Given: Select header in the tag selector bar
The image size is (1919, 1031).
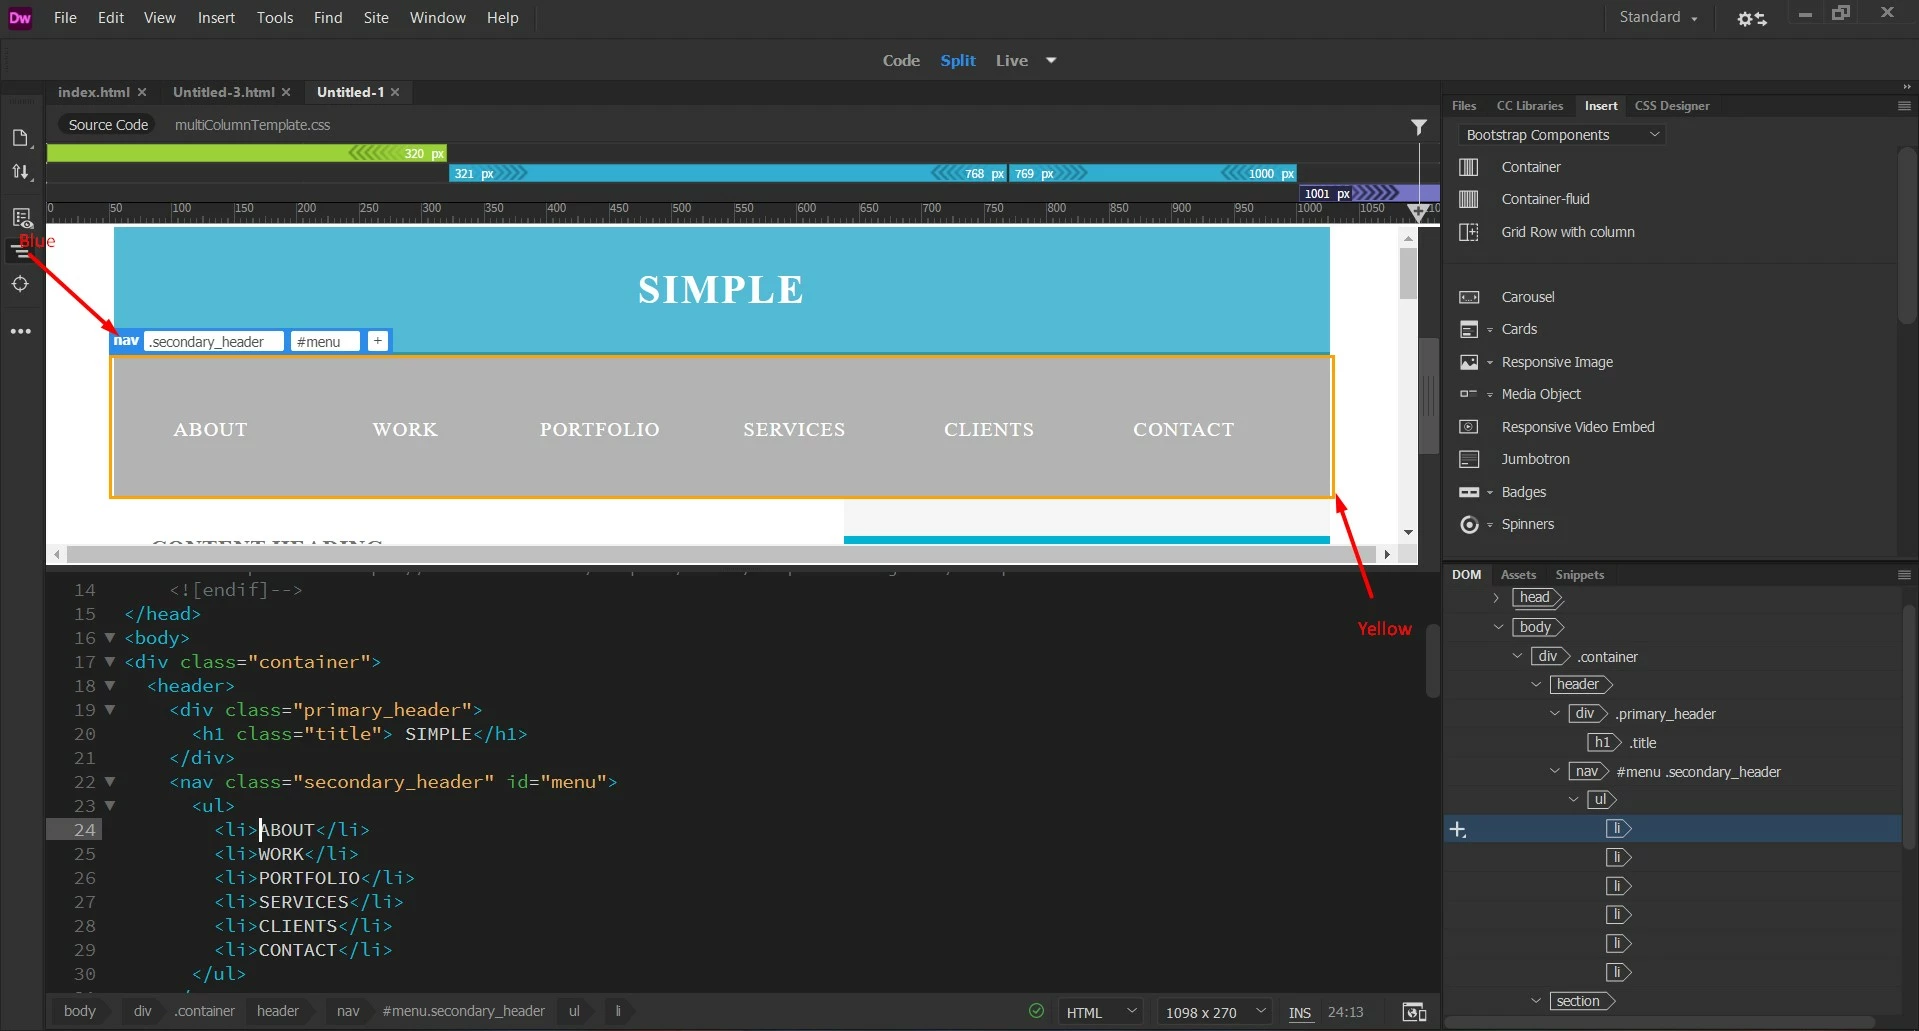Looking at the screenshot, I should point(278,1011).
